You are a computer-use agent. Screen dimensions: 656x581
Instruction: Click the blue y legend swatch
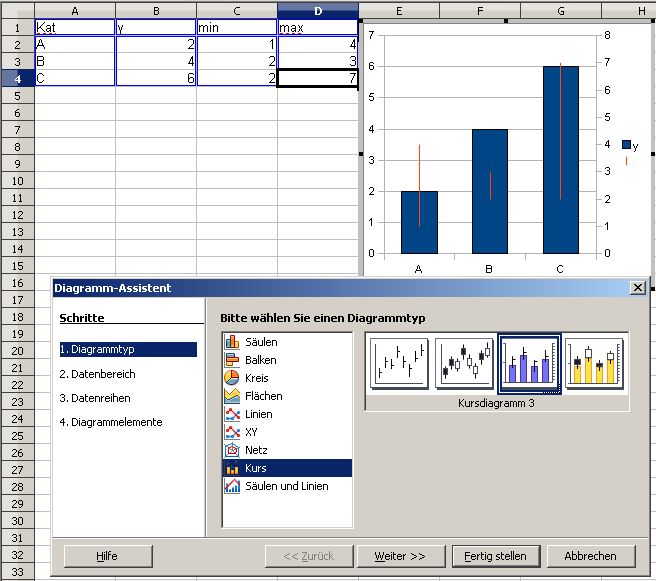tap(626, 146)
